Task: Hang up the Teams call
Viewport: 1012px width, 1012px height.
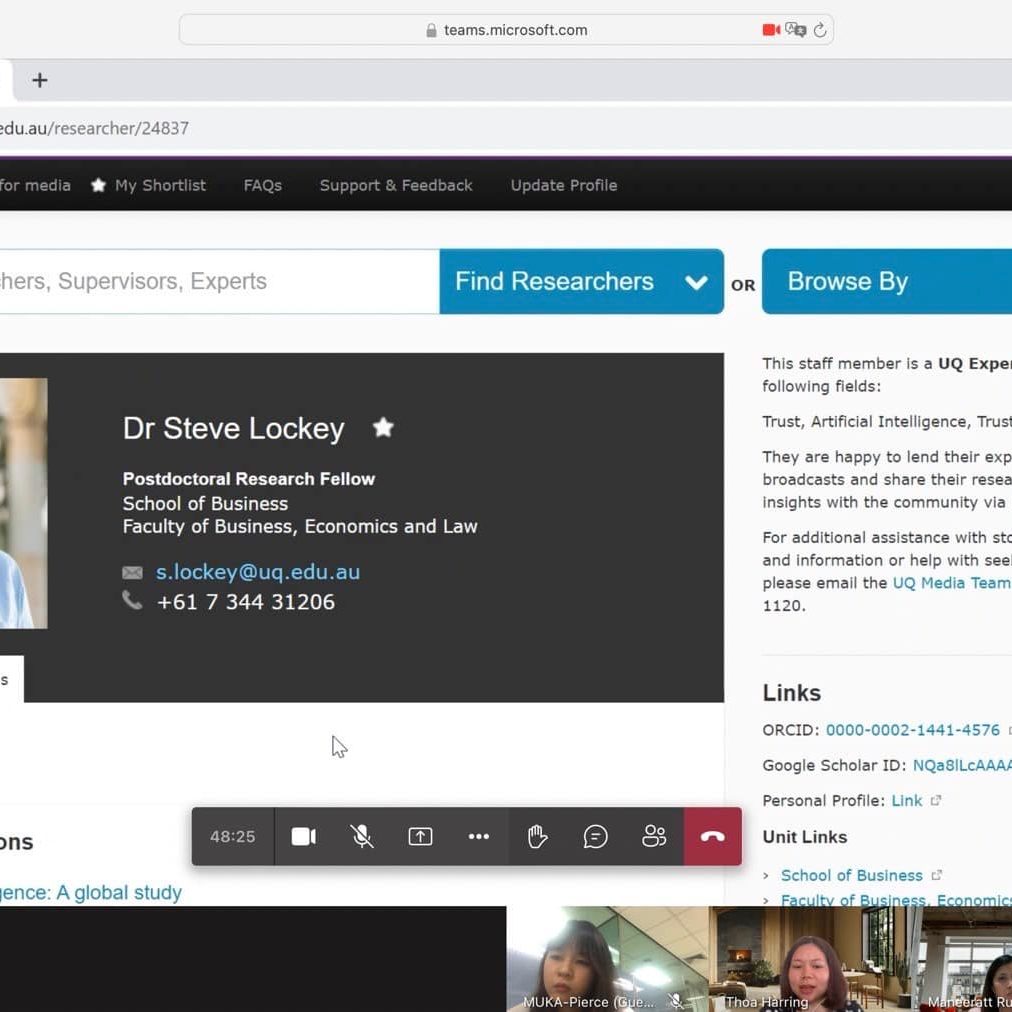Action: (712, 836)
